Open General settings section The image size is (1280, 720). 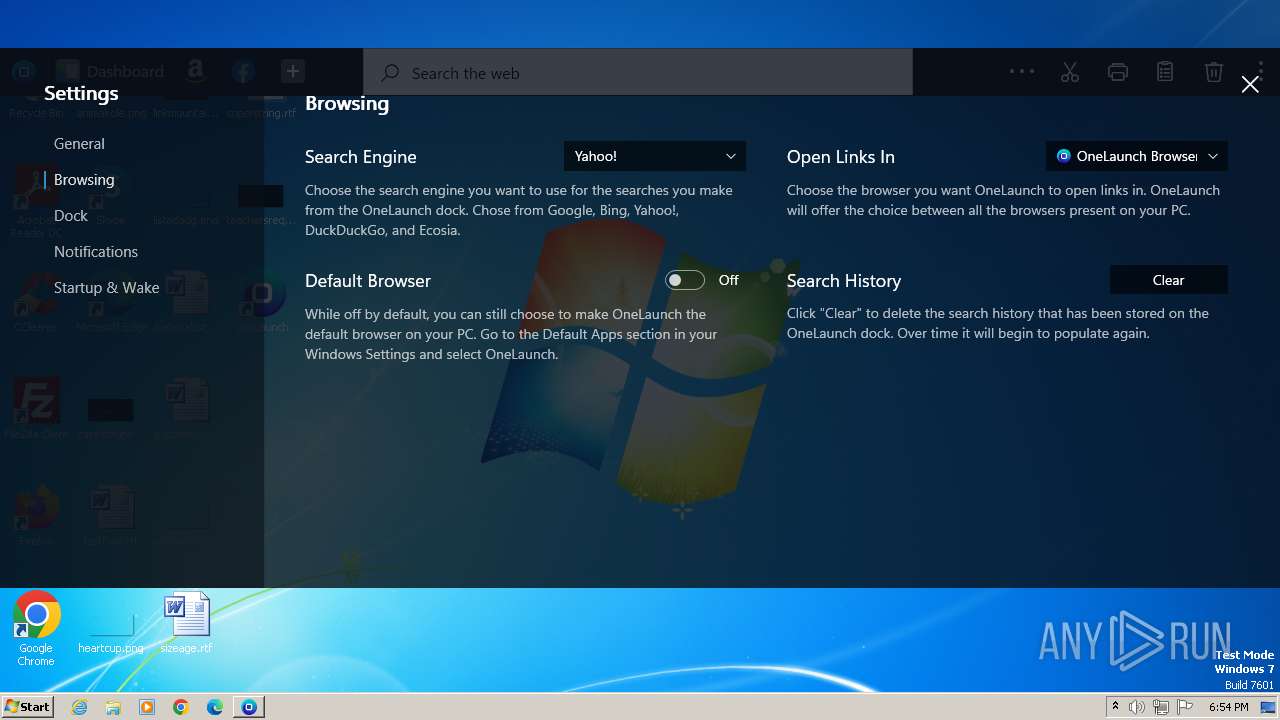tap(79, 144)
